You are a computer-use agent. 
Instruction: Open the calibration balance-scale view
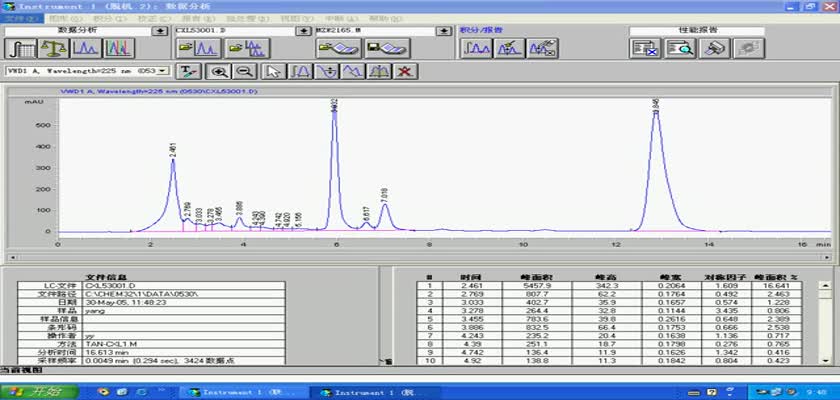click(x=54, y=49)
